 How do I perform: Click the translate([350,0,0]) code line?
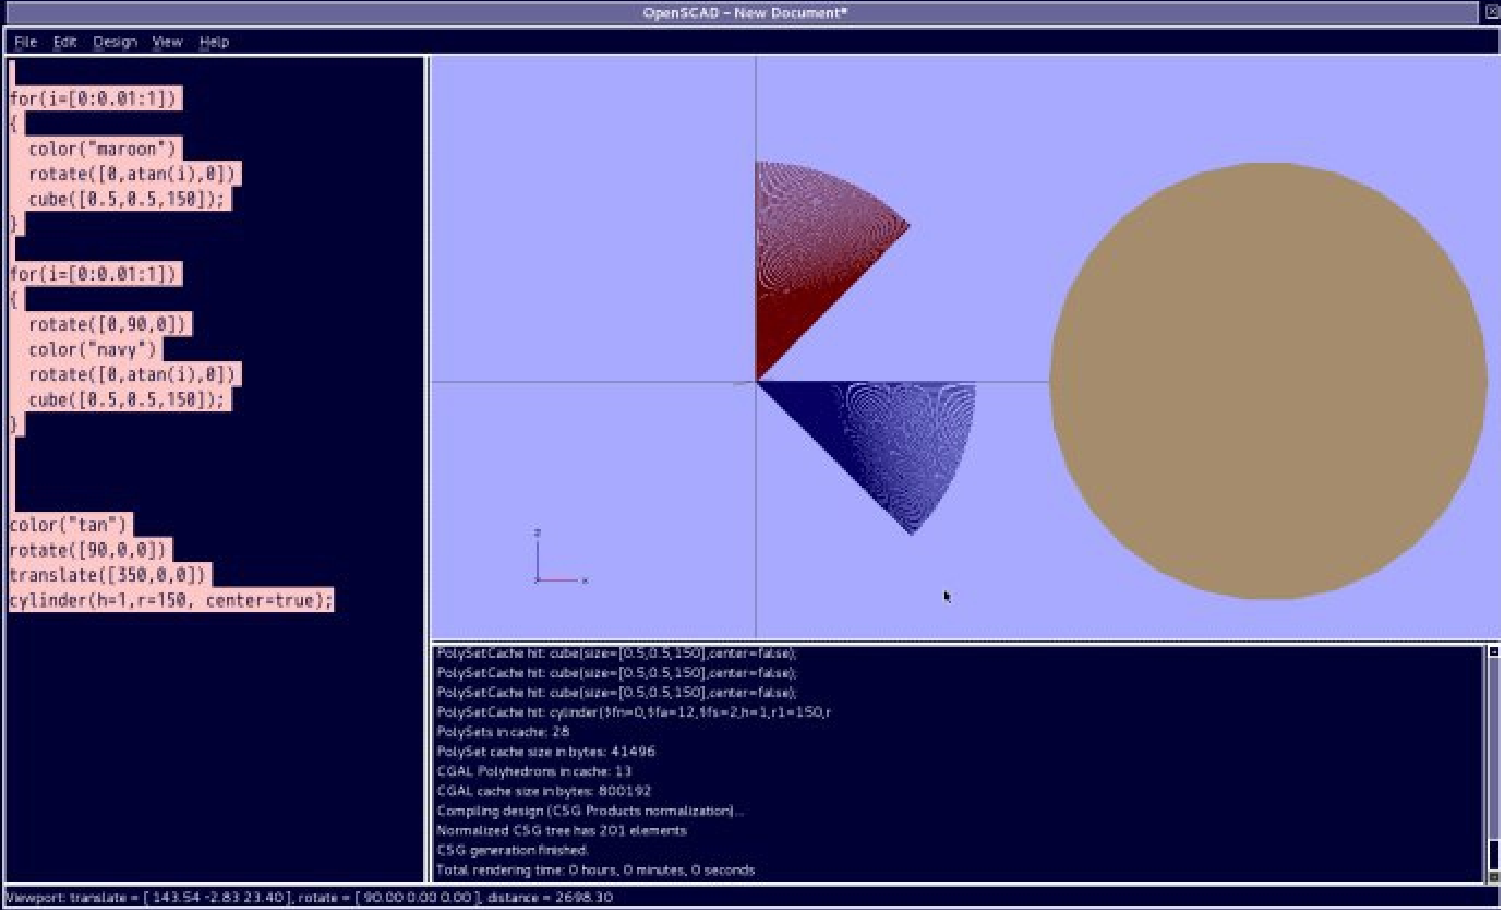(108, 575)
